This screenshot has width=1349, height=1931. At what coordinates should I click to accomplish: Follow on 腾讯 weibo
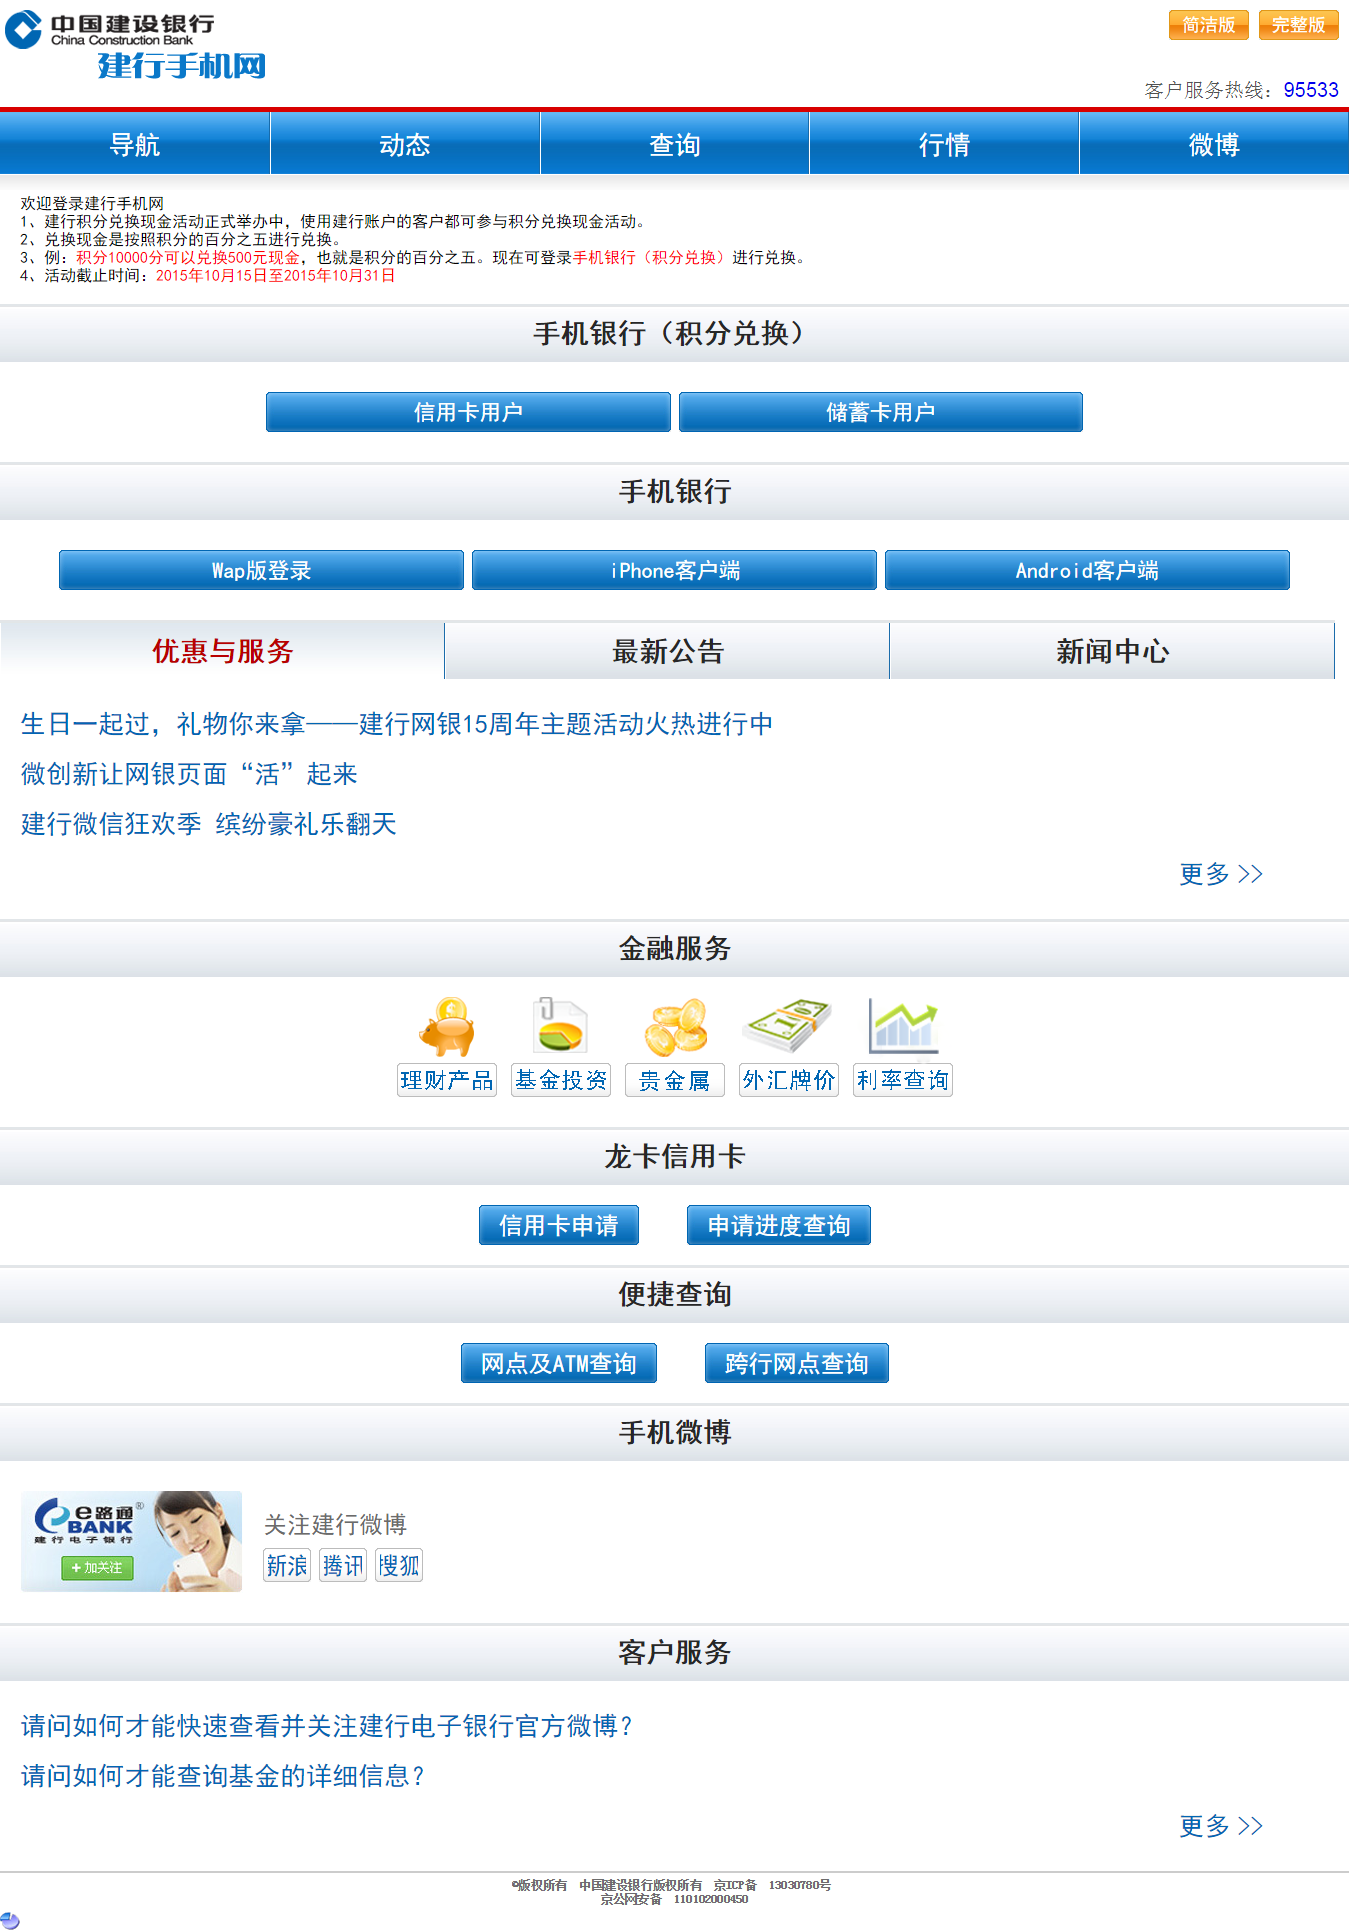[343, 1565]
